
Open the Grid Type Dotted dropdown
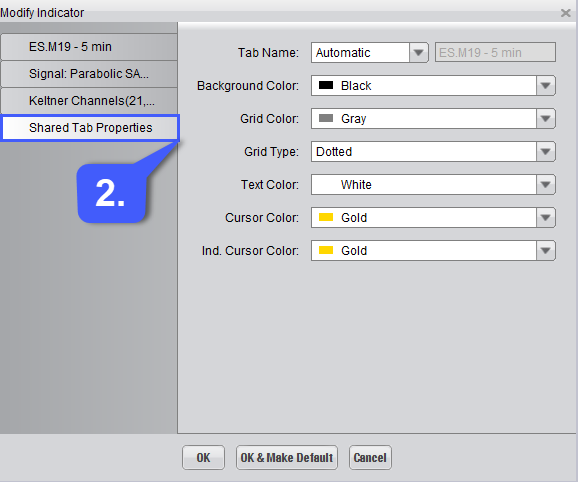click(433, 152)
